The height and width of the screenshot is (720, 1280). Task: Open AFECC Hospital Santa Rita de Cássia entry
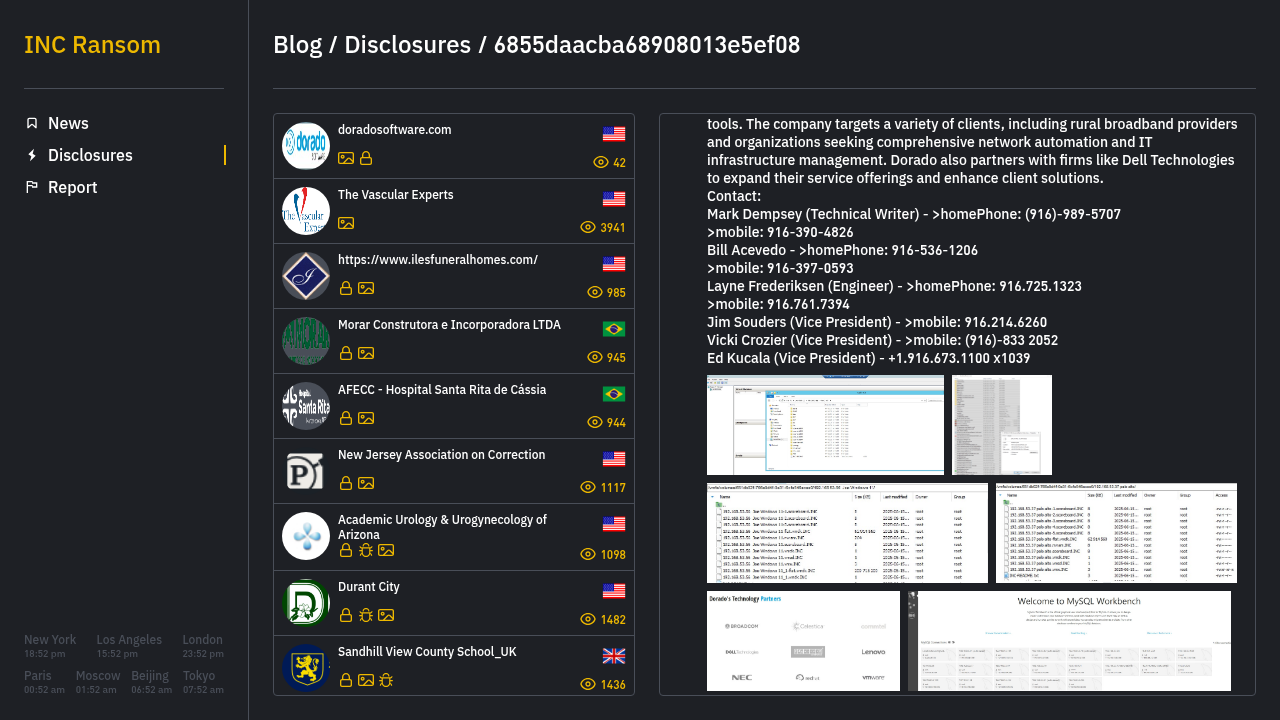pyautogui.click(x=454, y=406)
